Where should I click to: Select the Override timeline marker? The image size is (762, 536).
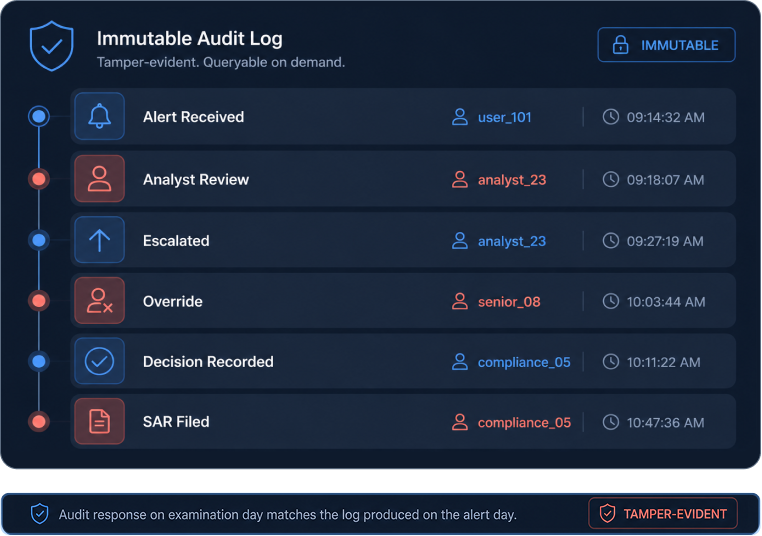tap(39, 301)
